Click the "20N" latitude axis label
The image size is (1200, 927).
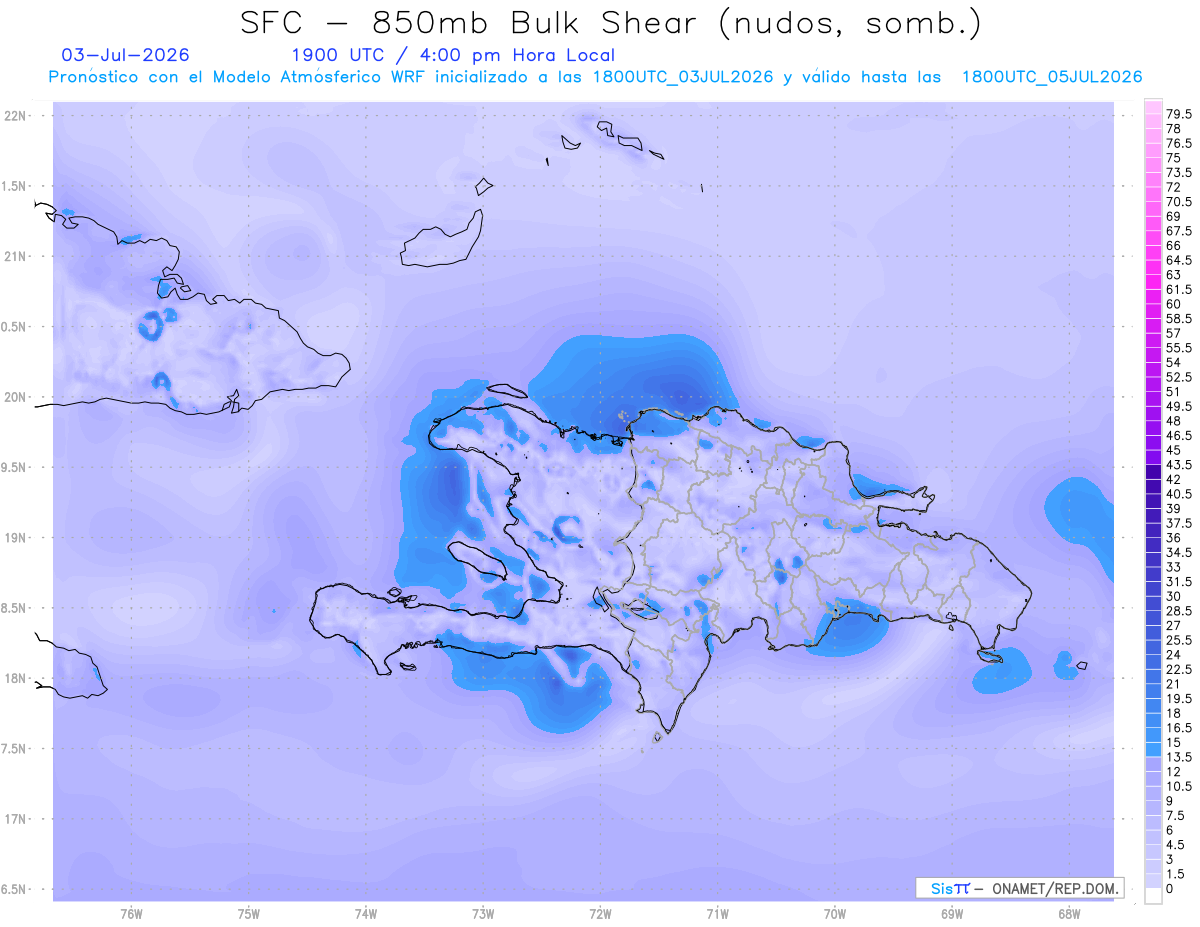[x=16, y=397]
